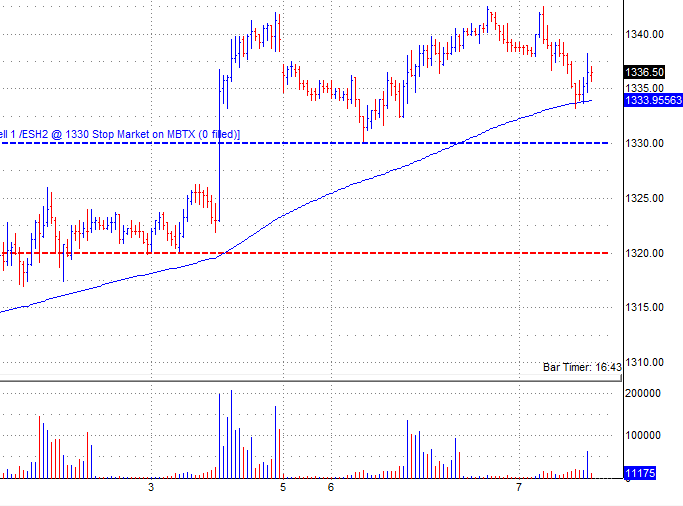Select the blue dashed 1330 stop order line
Viewport: 683px width, 506px height.
(x=305, y=143)
